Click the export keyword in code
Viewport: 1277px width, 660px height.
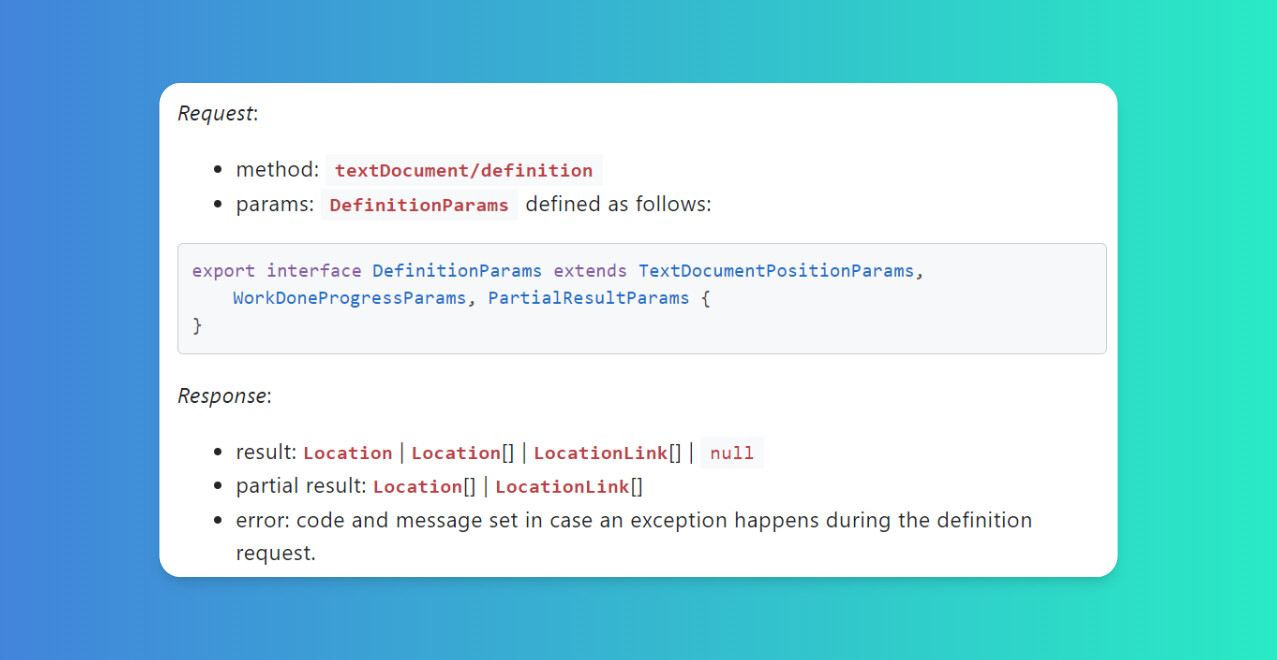[x=223, y=271]
